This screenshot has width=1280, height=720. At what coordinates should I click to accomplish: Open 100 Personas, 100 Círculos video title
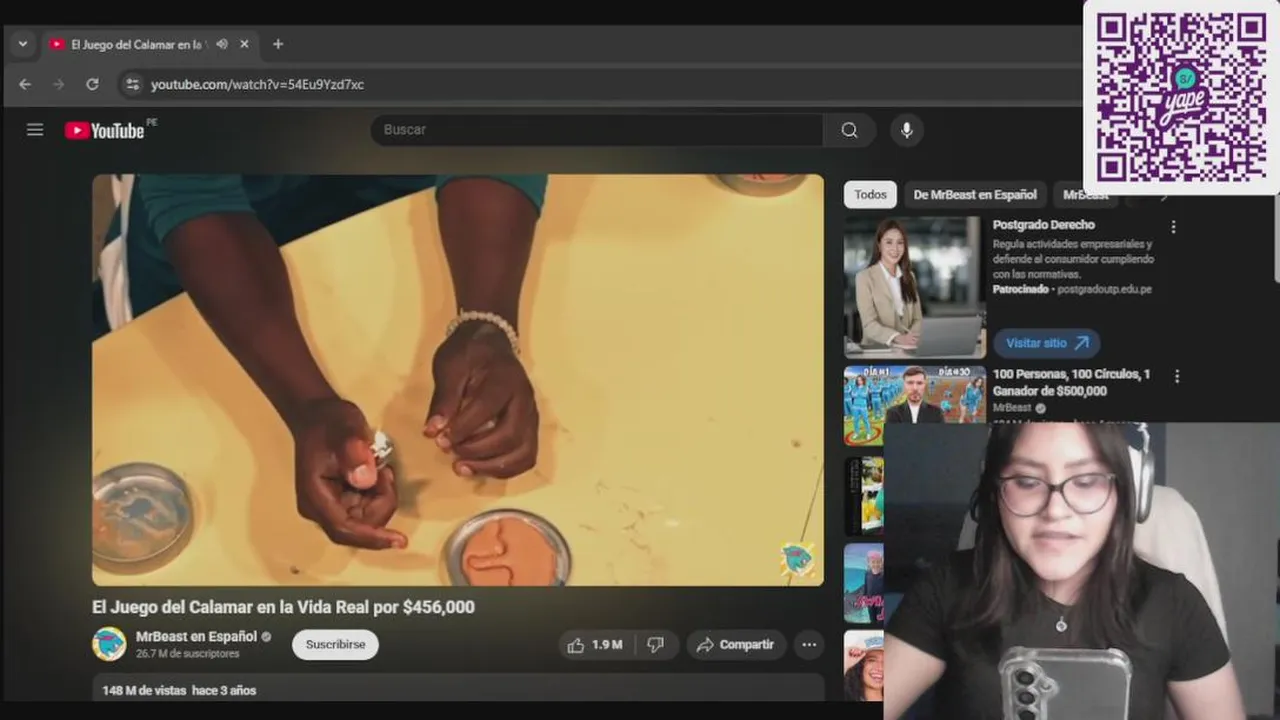tap(1071, 382)
